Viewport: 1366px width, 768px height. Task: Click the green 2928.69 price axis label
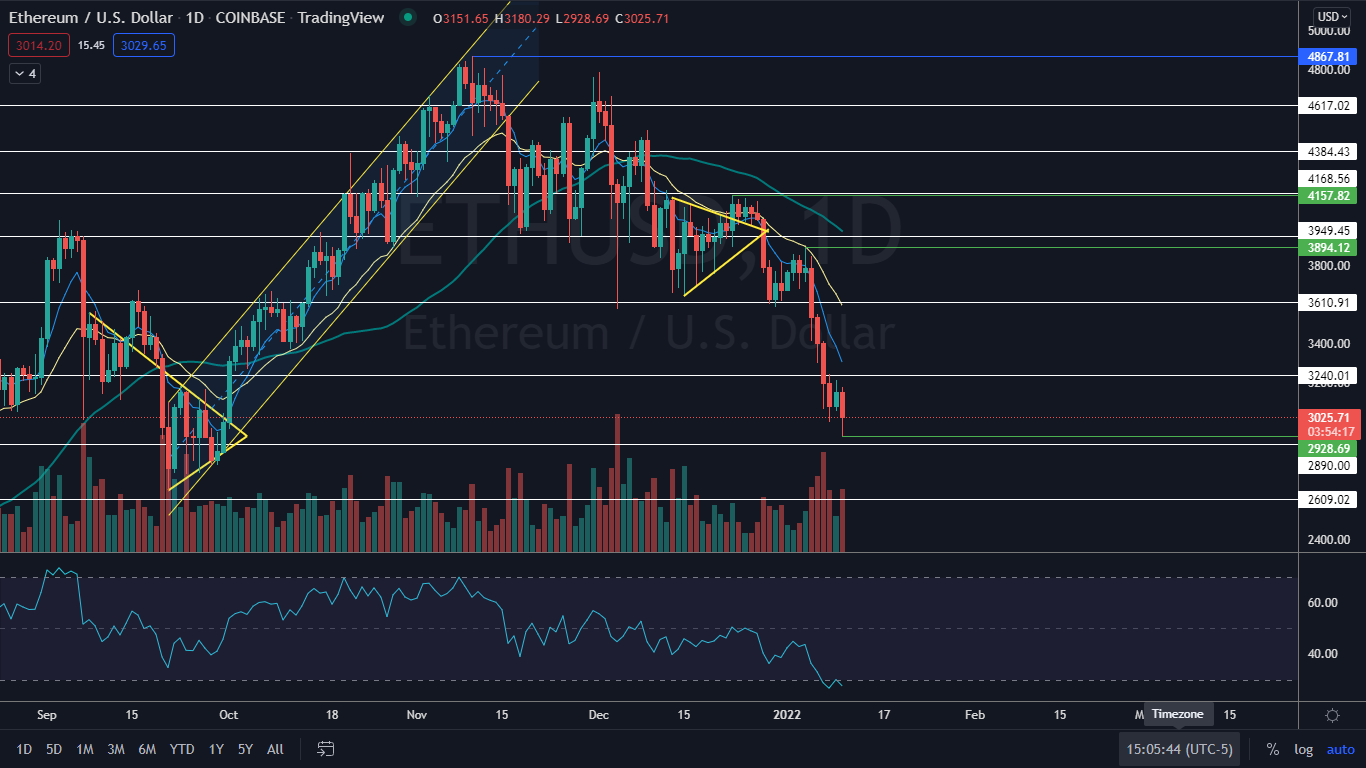point(1327,449)
